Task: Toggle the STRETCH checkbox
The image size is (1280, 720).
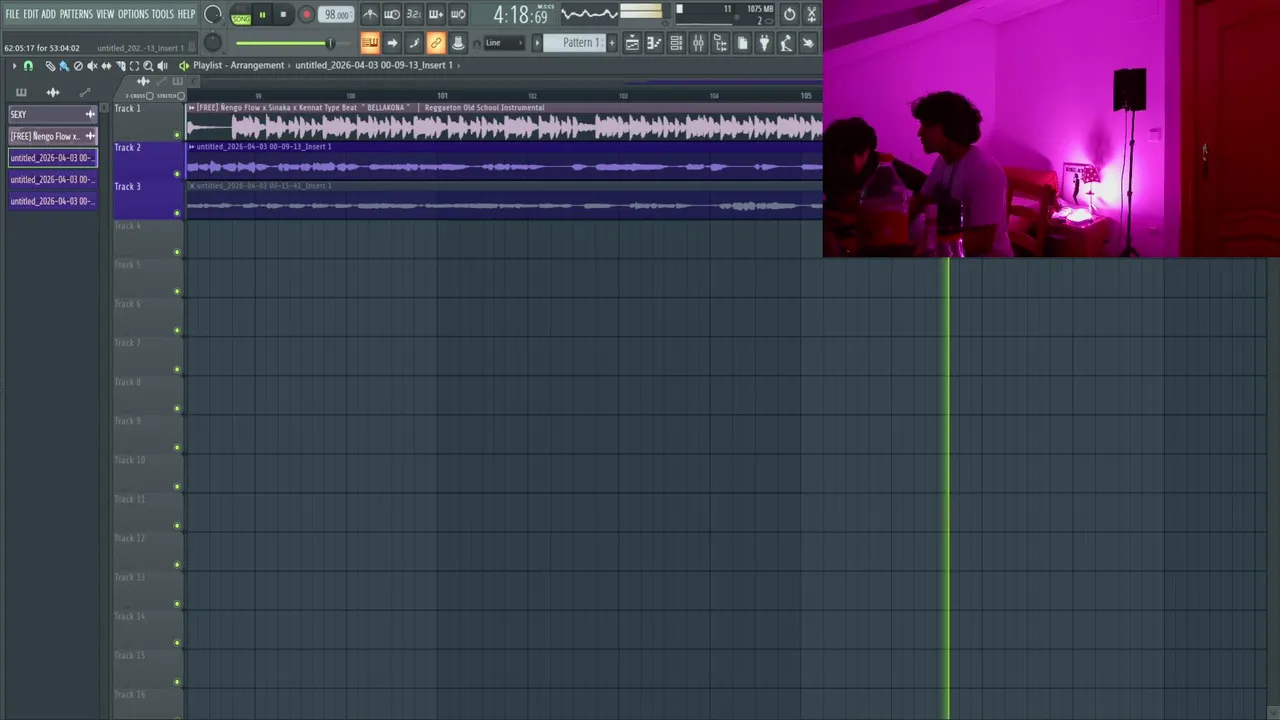Action: pos(181,96)
